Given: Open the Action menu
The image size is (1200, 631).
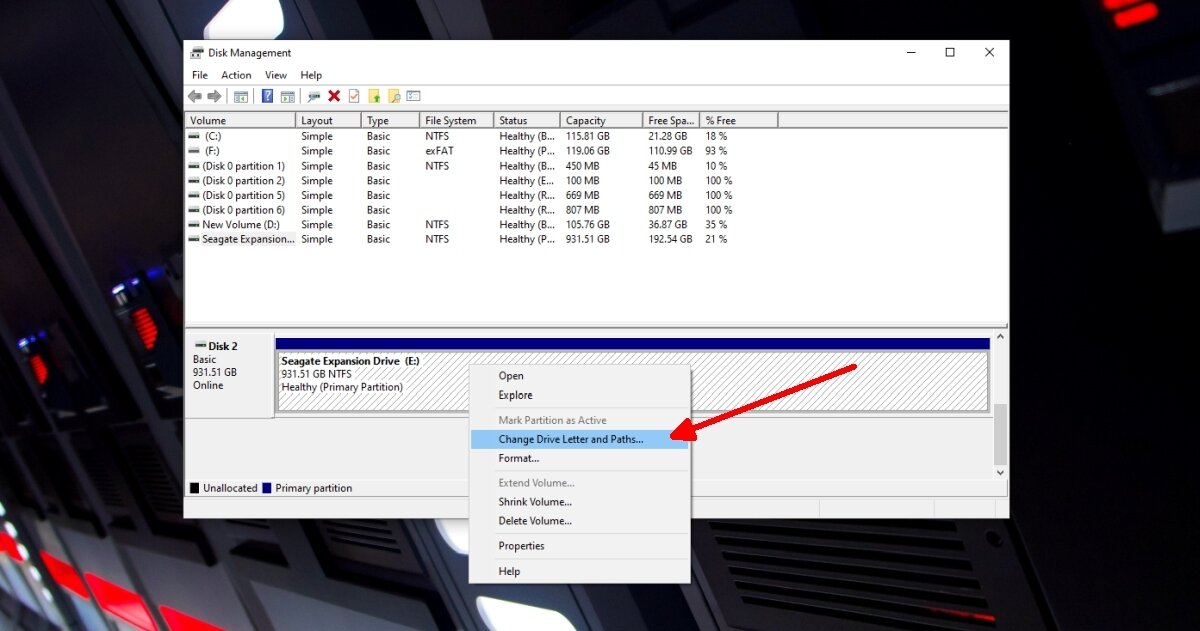Looking at the screenshot, I should (x=236, y=75).
